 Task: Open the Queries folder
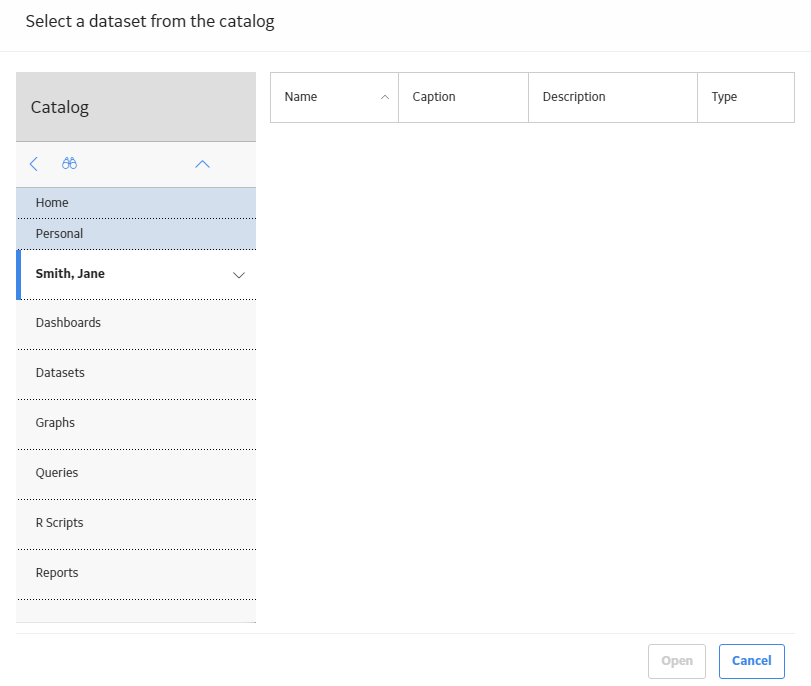pyautogui.click(x=136, y=474)
